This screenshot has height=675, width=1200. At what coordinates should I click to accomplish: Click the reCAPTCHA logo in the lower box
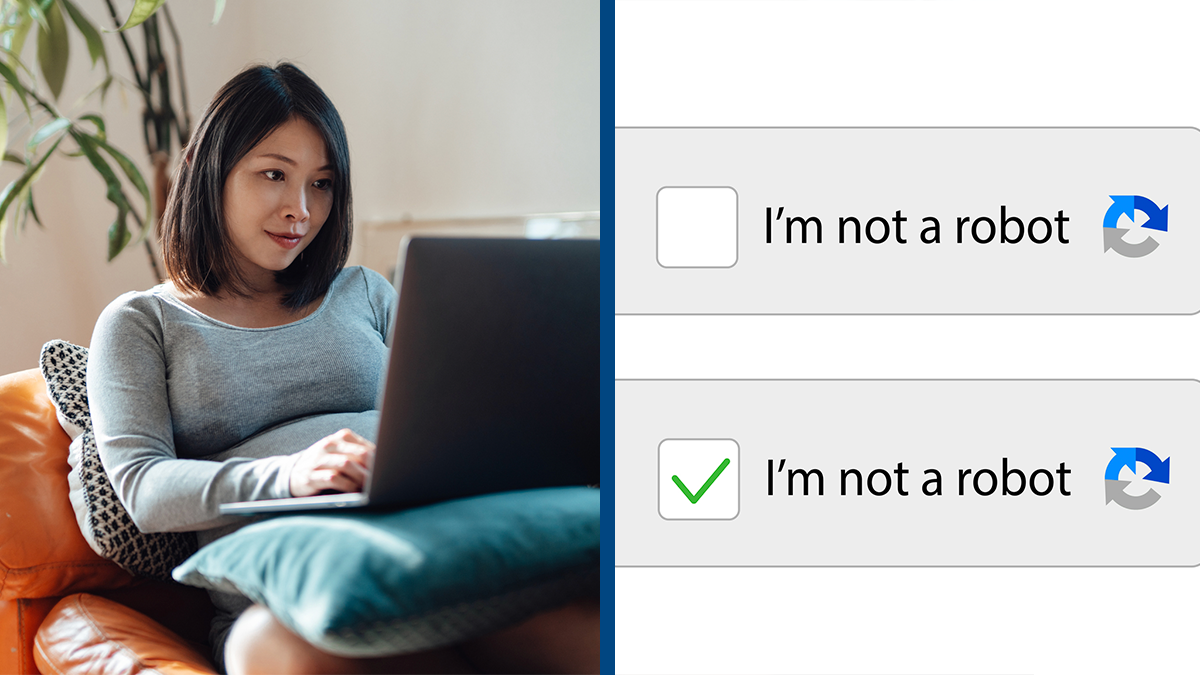point(1137,477)
